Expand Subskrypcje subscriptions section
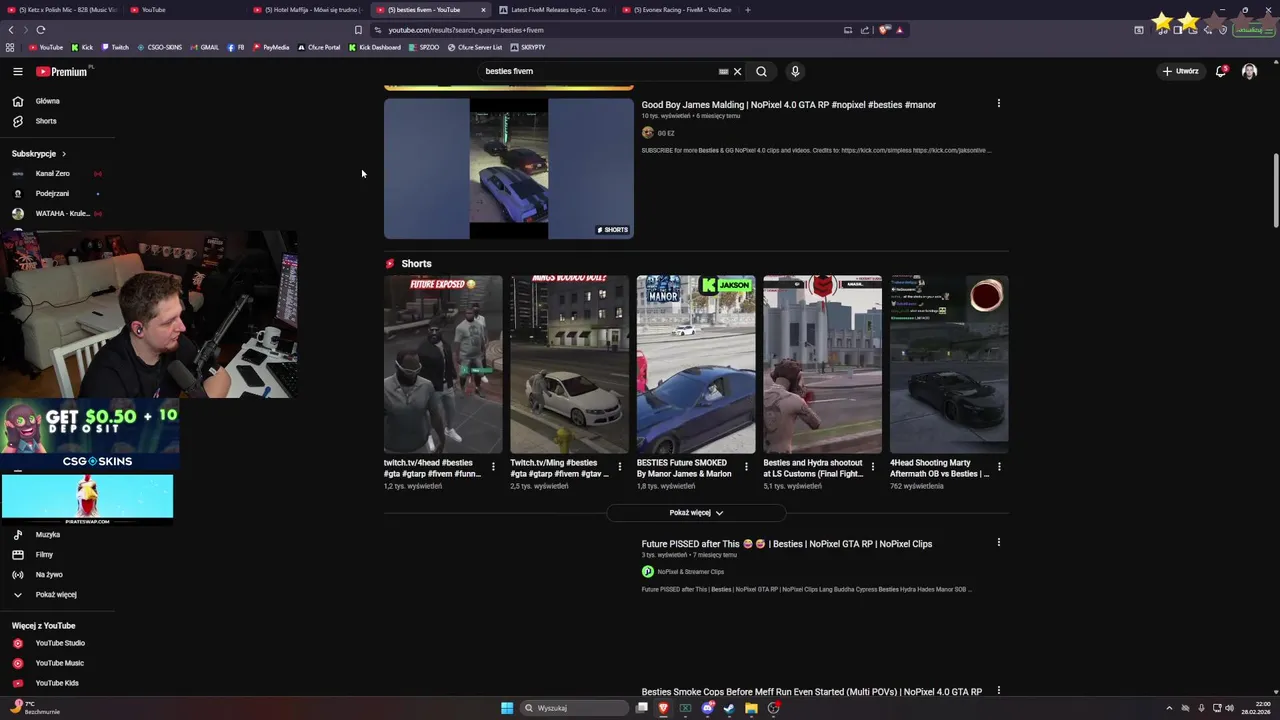This screenshot has height=720, width=1280. coord(39,154)
